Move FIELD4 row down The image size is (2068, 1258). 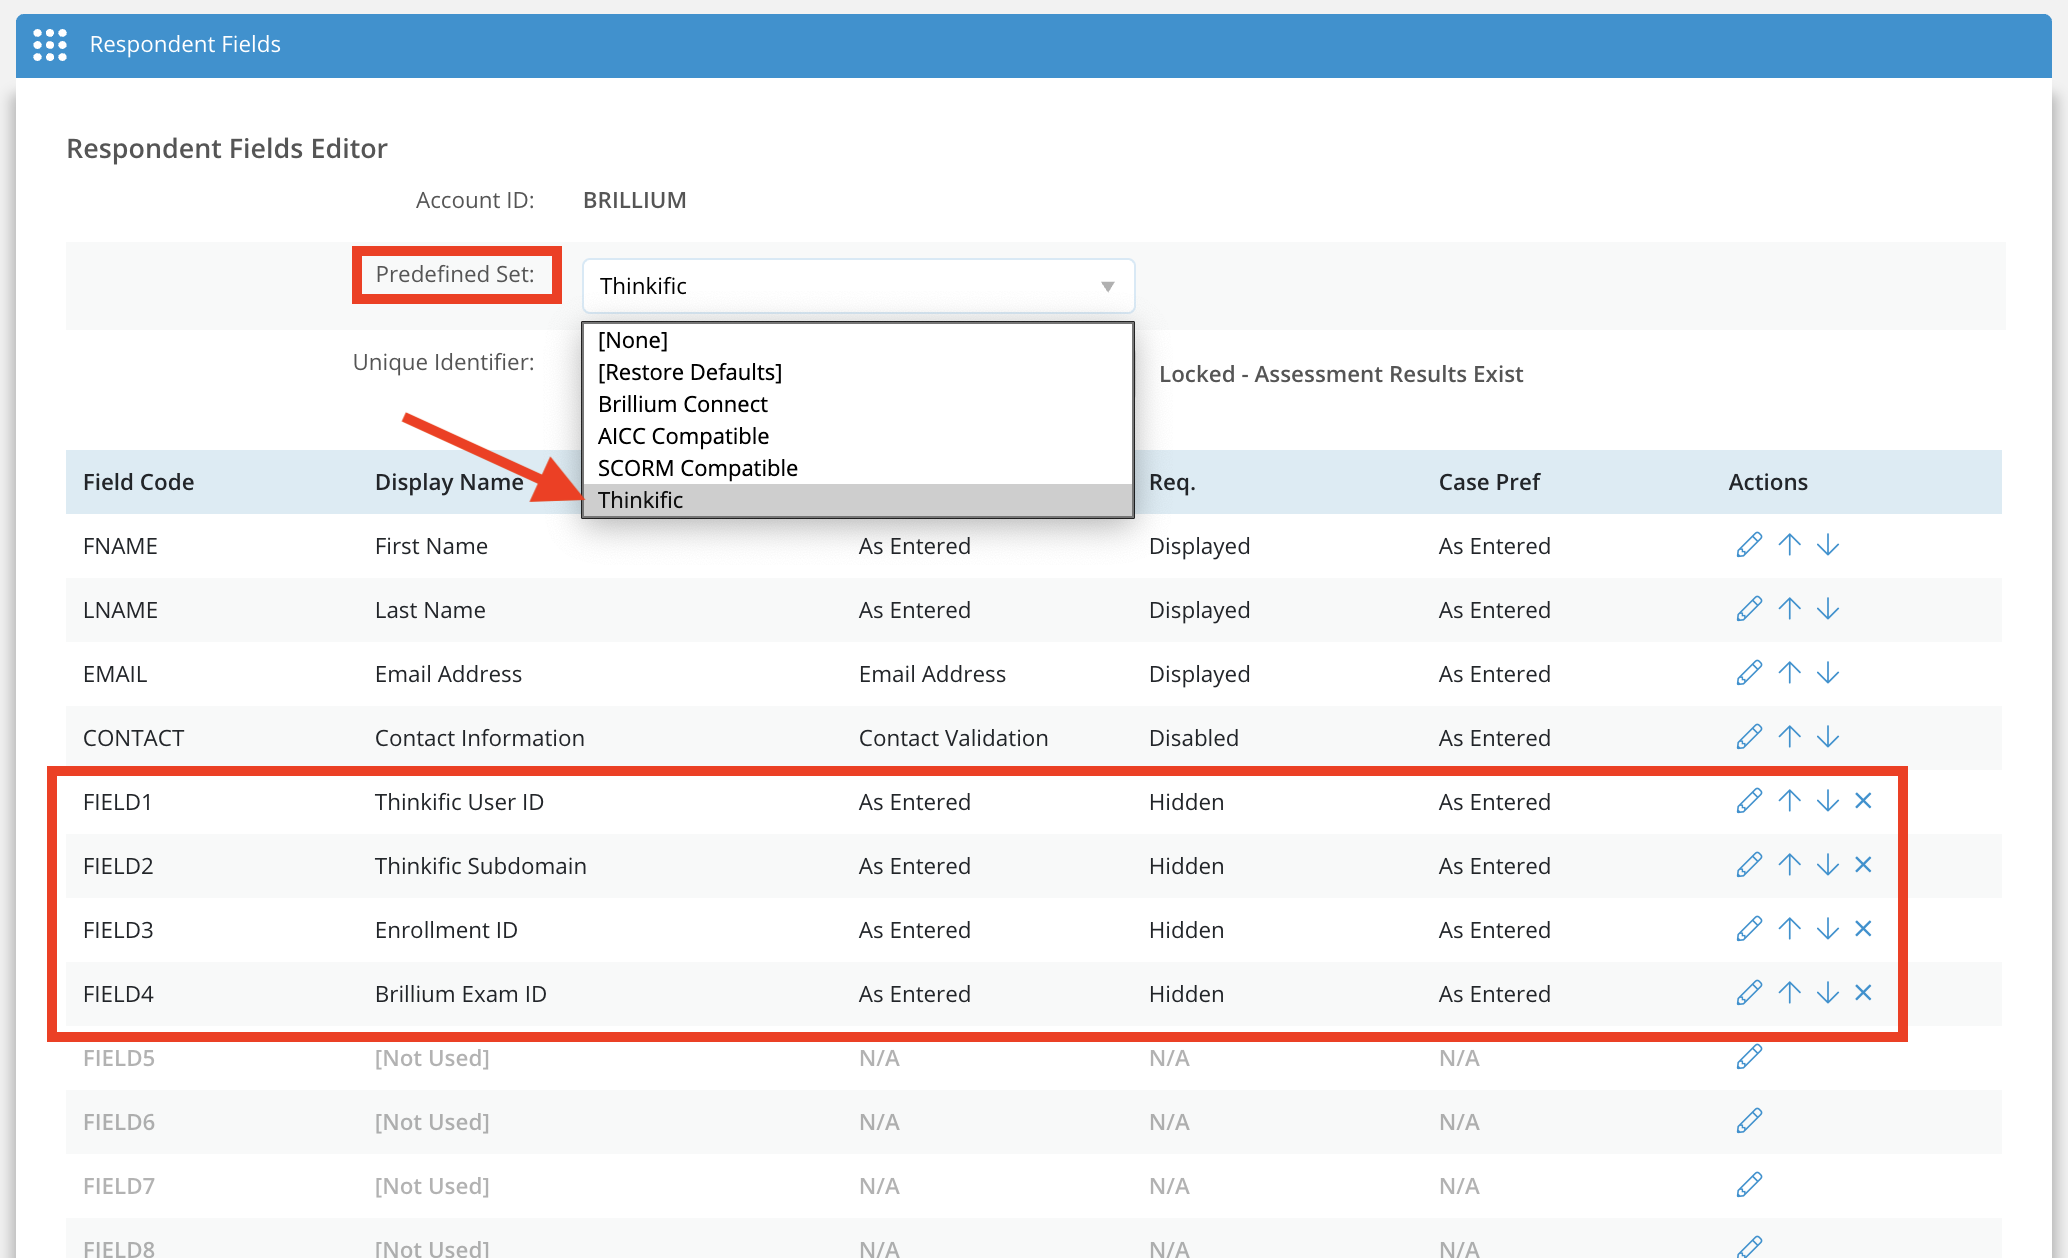1828,993
